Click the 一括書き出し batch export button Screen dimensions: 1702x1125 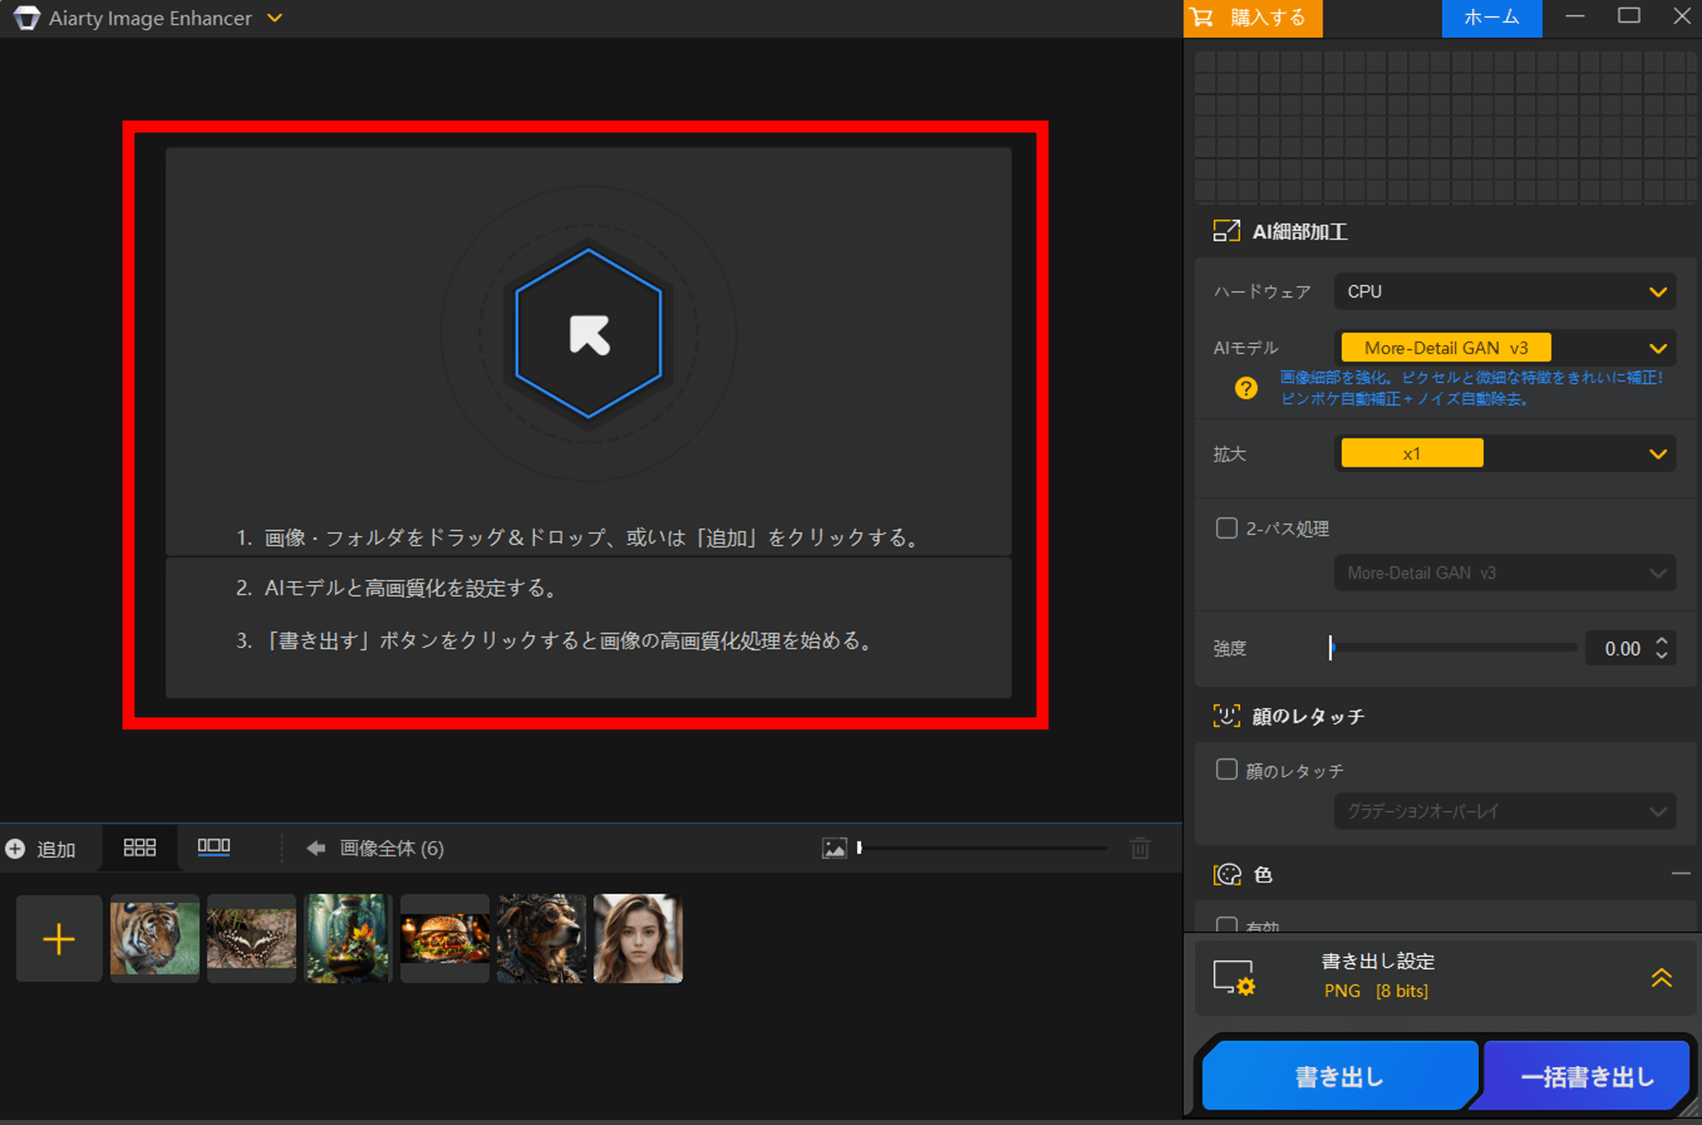[x=1587, y=1077]
